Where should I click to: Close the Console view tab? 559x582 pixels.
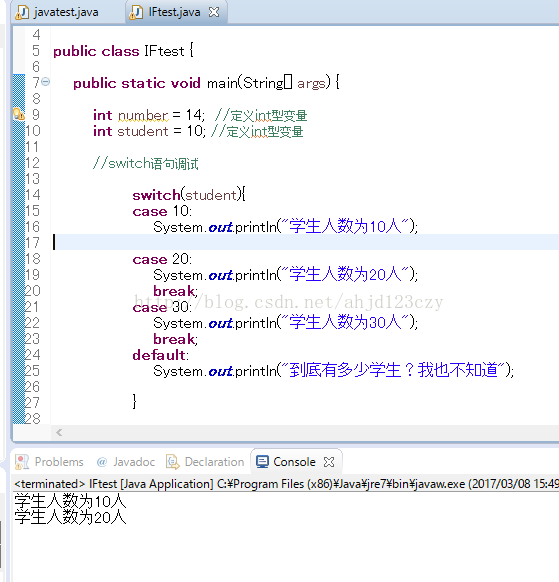point(329,462)
